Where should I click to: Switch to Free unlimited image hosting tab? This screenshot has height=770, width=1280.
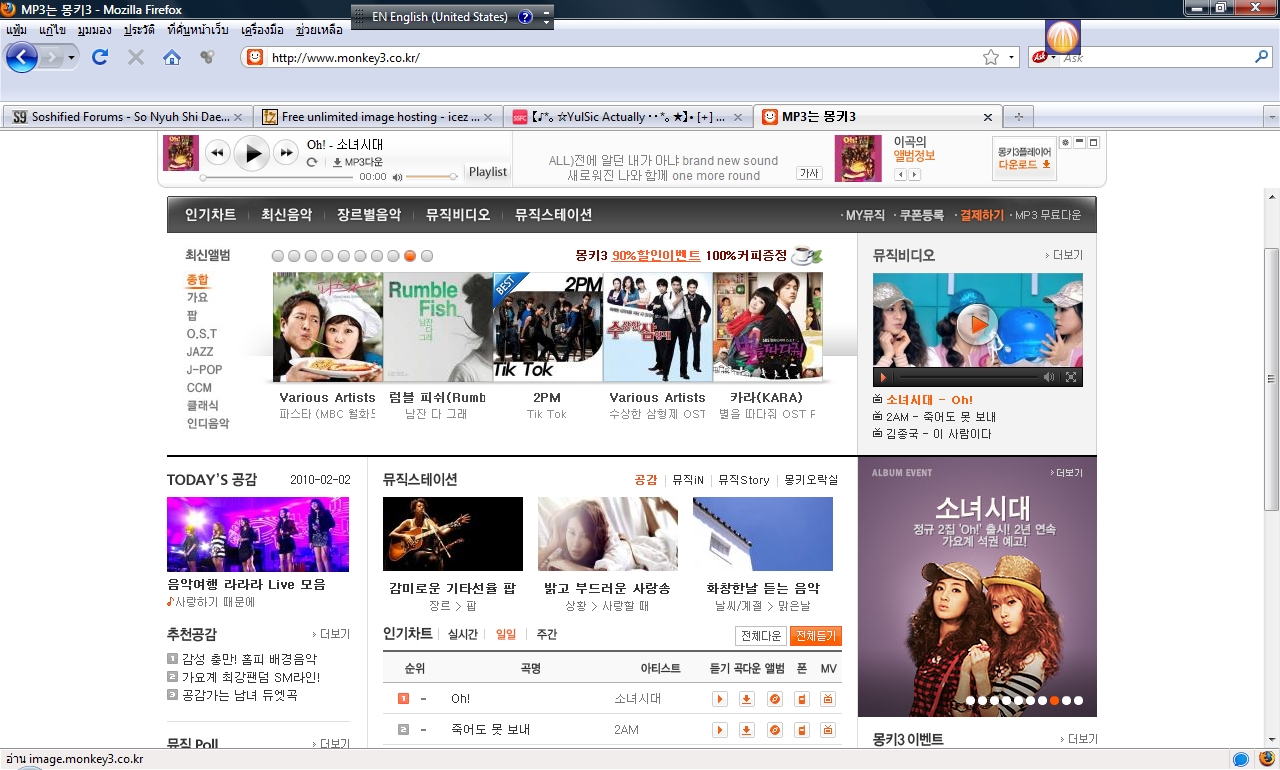pyautogui.click(x=379, y=117)
